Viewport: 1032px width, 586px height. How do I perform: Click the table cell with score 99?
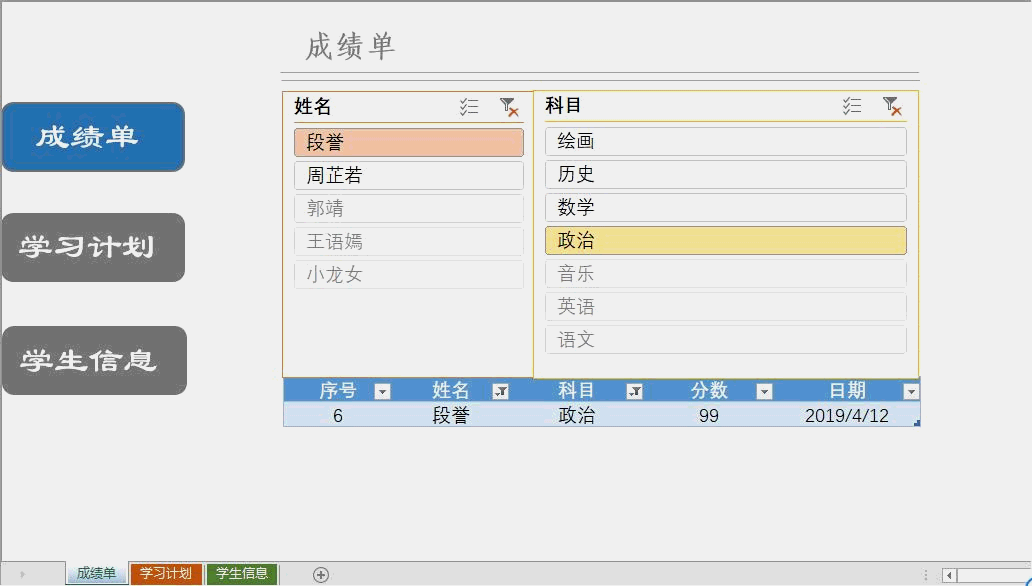[709, 415]
